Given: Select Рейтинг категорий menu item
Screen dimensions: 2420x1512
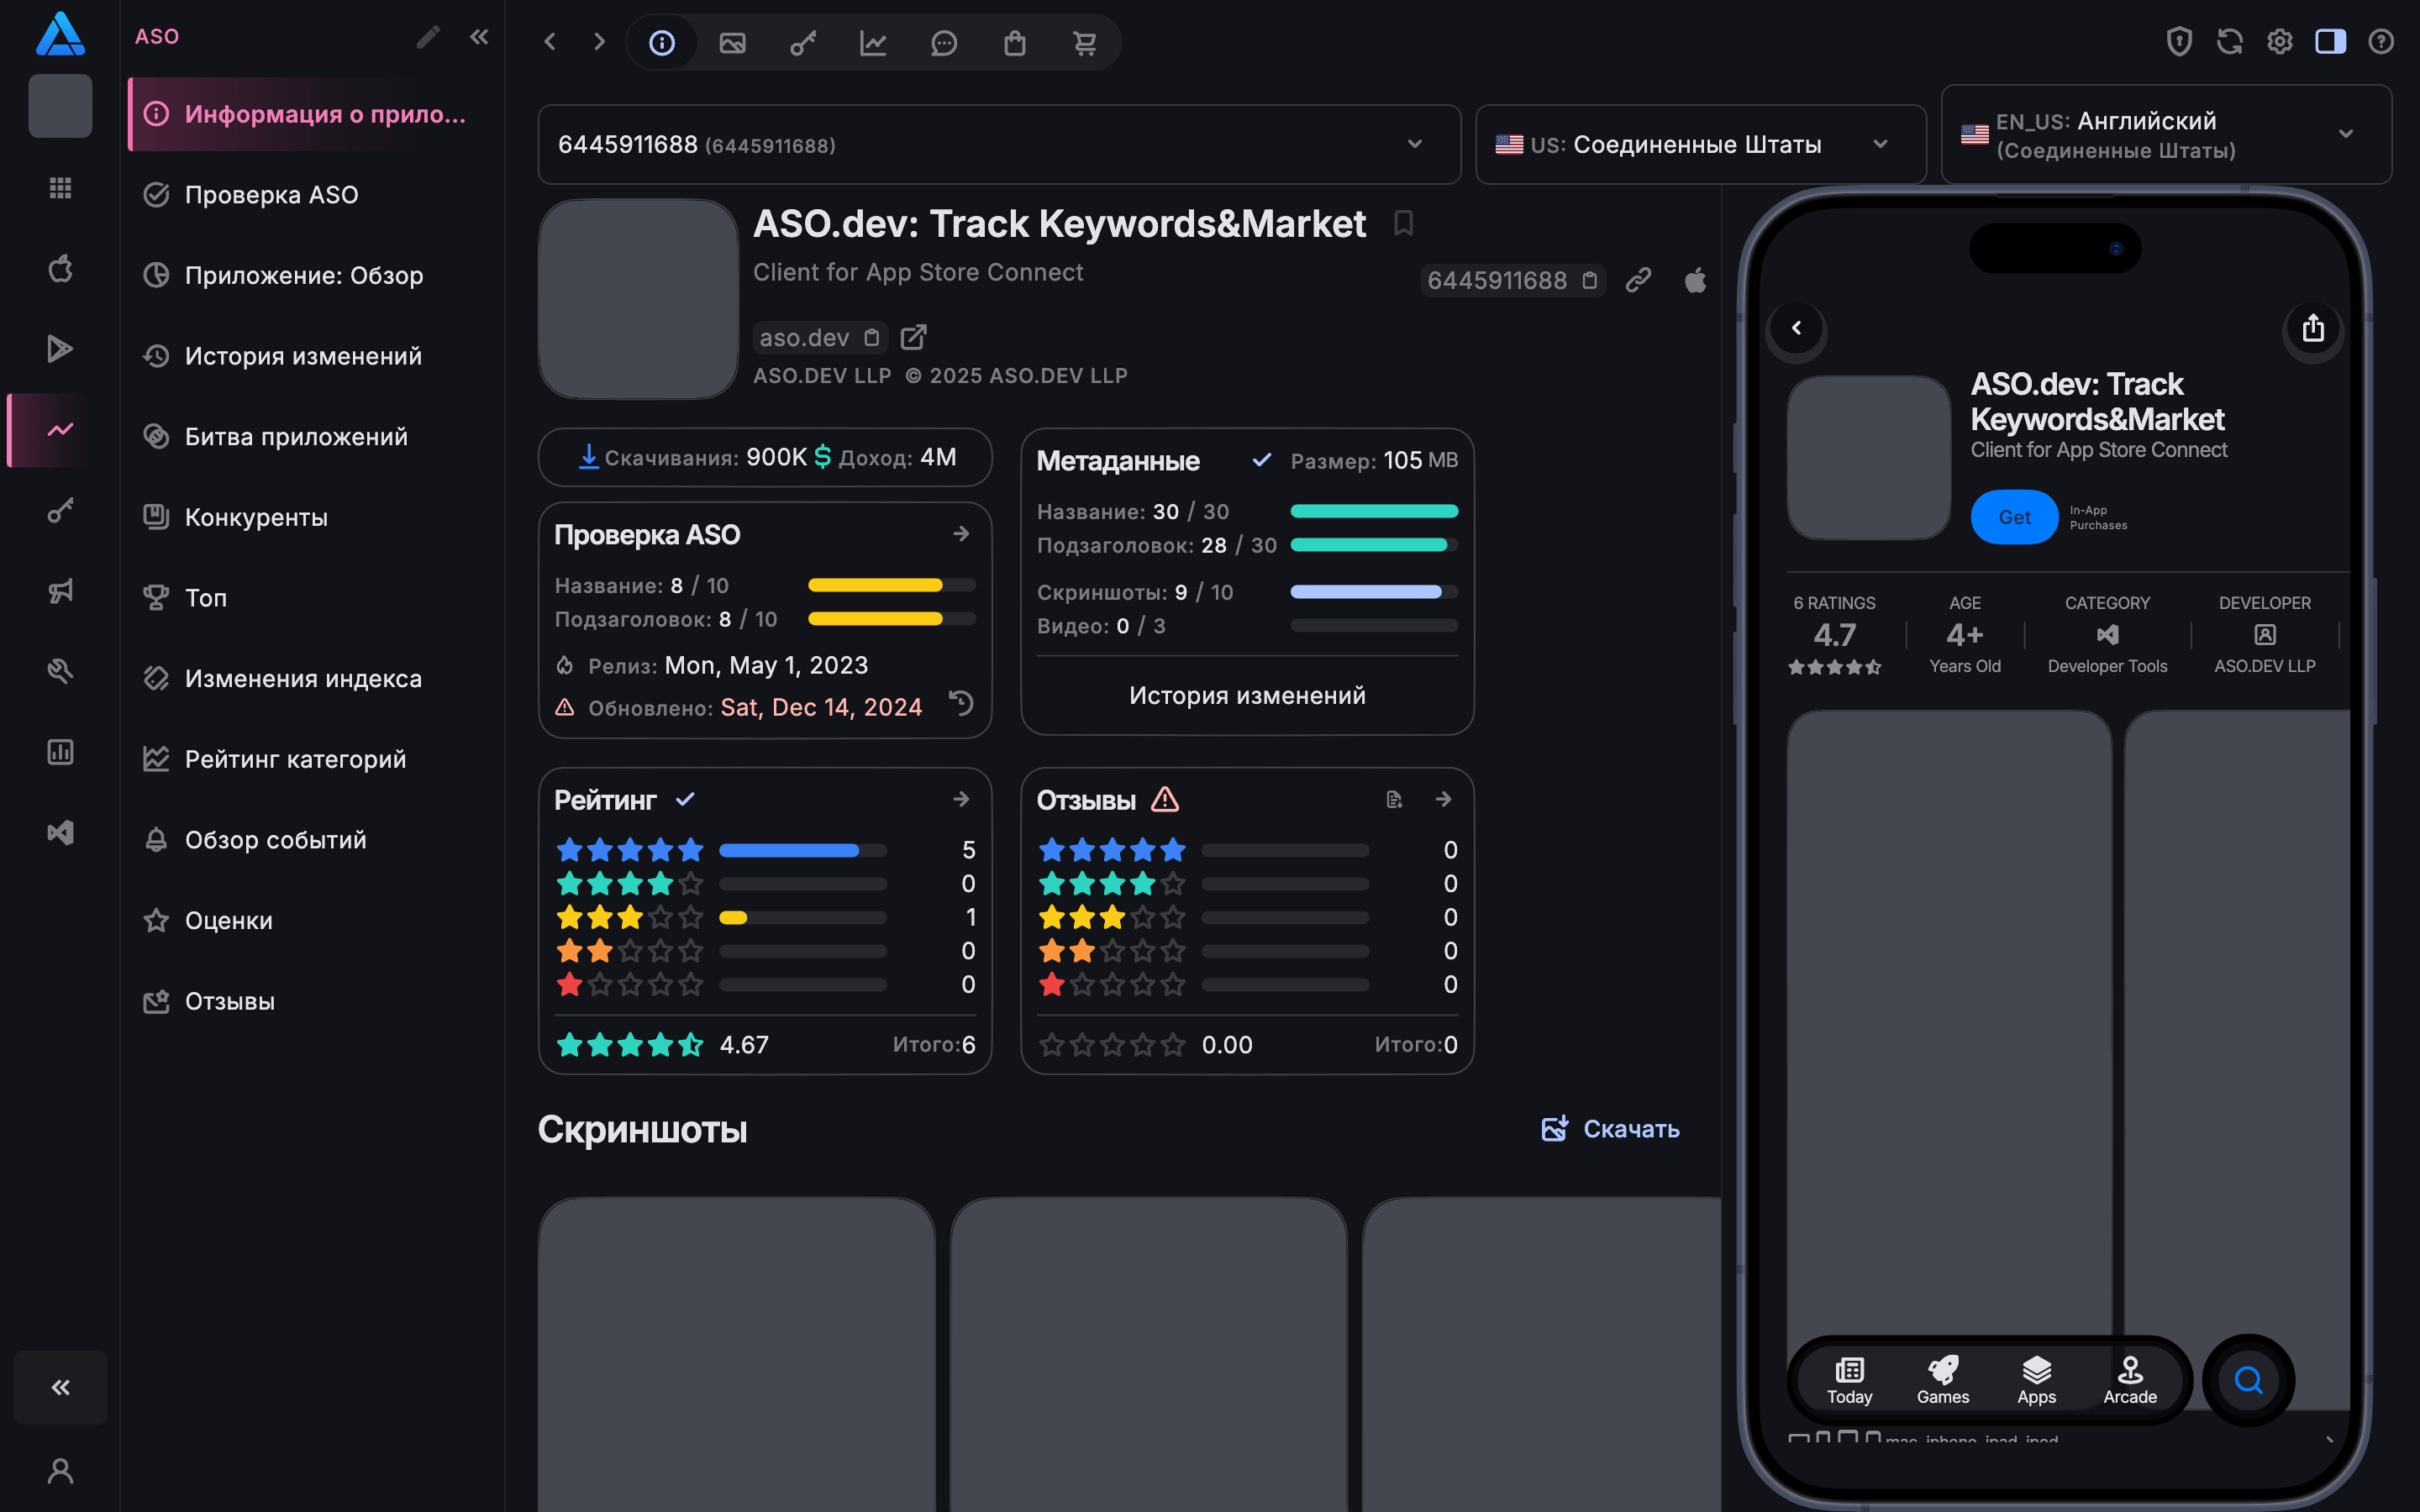Looking at the screenshot, I should [310, 759].
